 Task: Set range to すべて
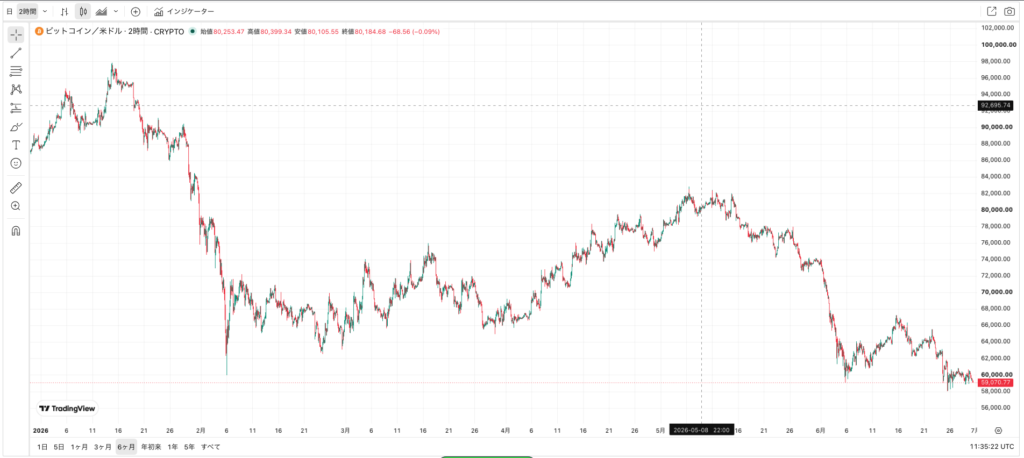coord(210,447)
